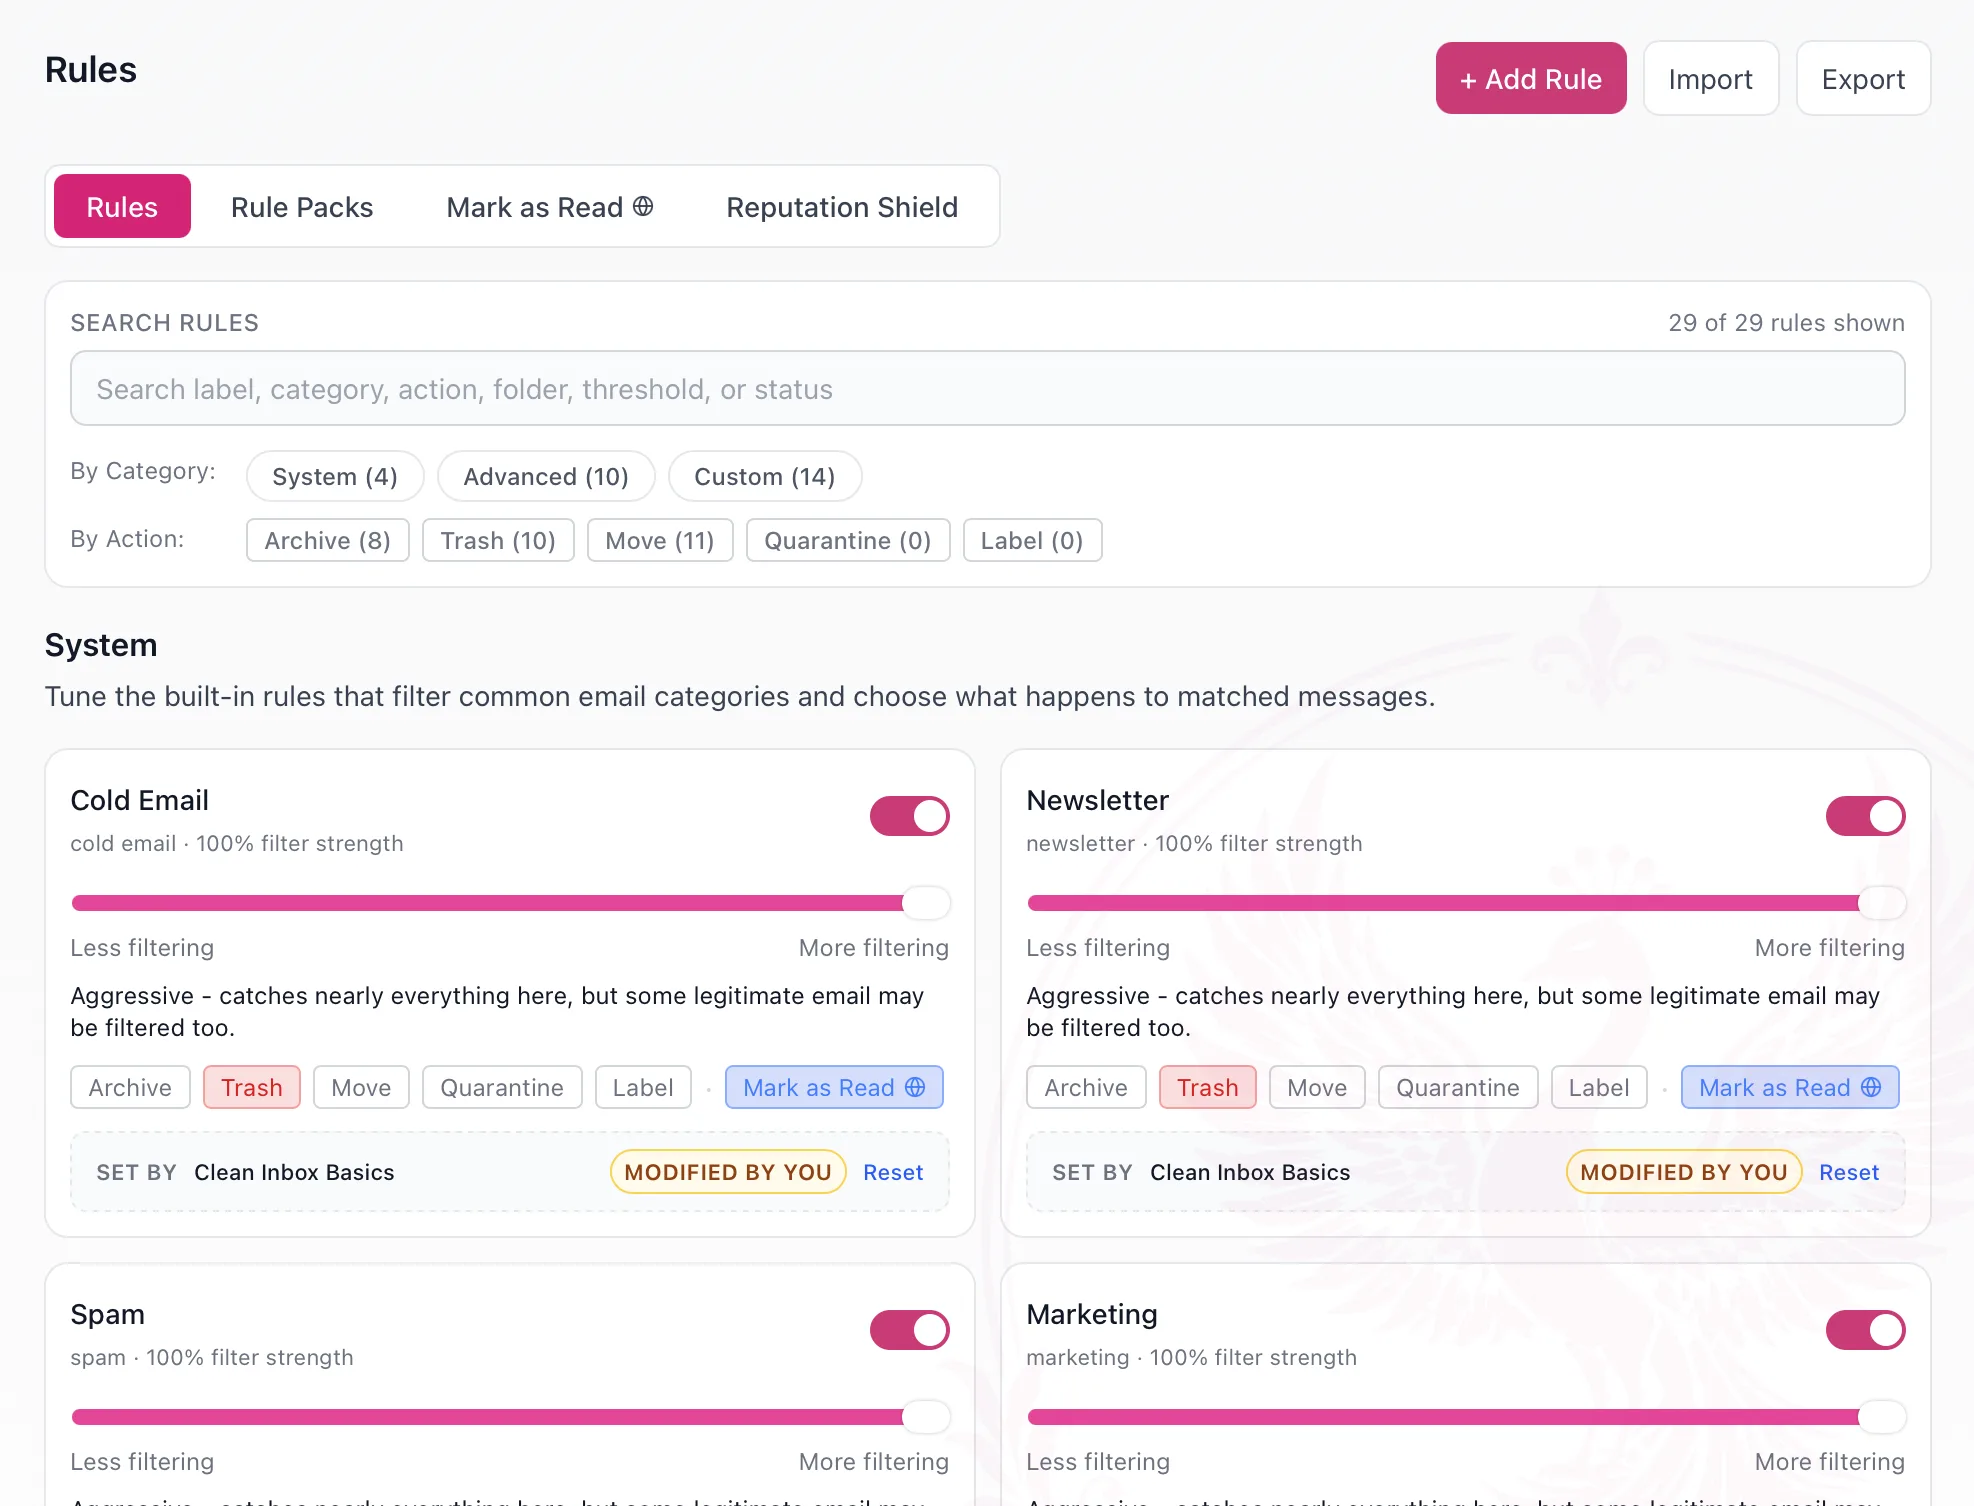Image resolution: width=1974 pixels, height=1506 pixels.
Task: Export the rules list
Action: tap(1863, 78)
